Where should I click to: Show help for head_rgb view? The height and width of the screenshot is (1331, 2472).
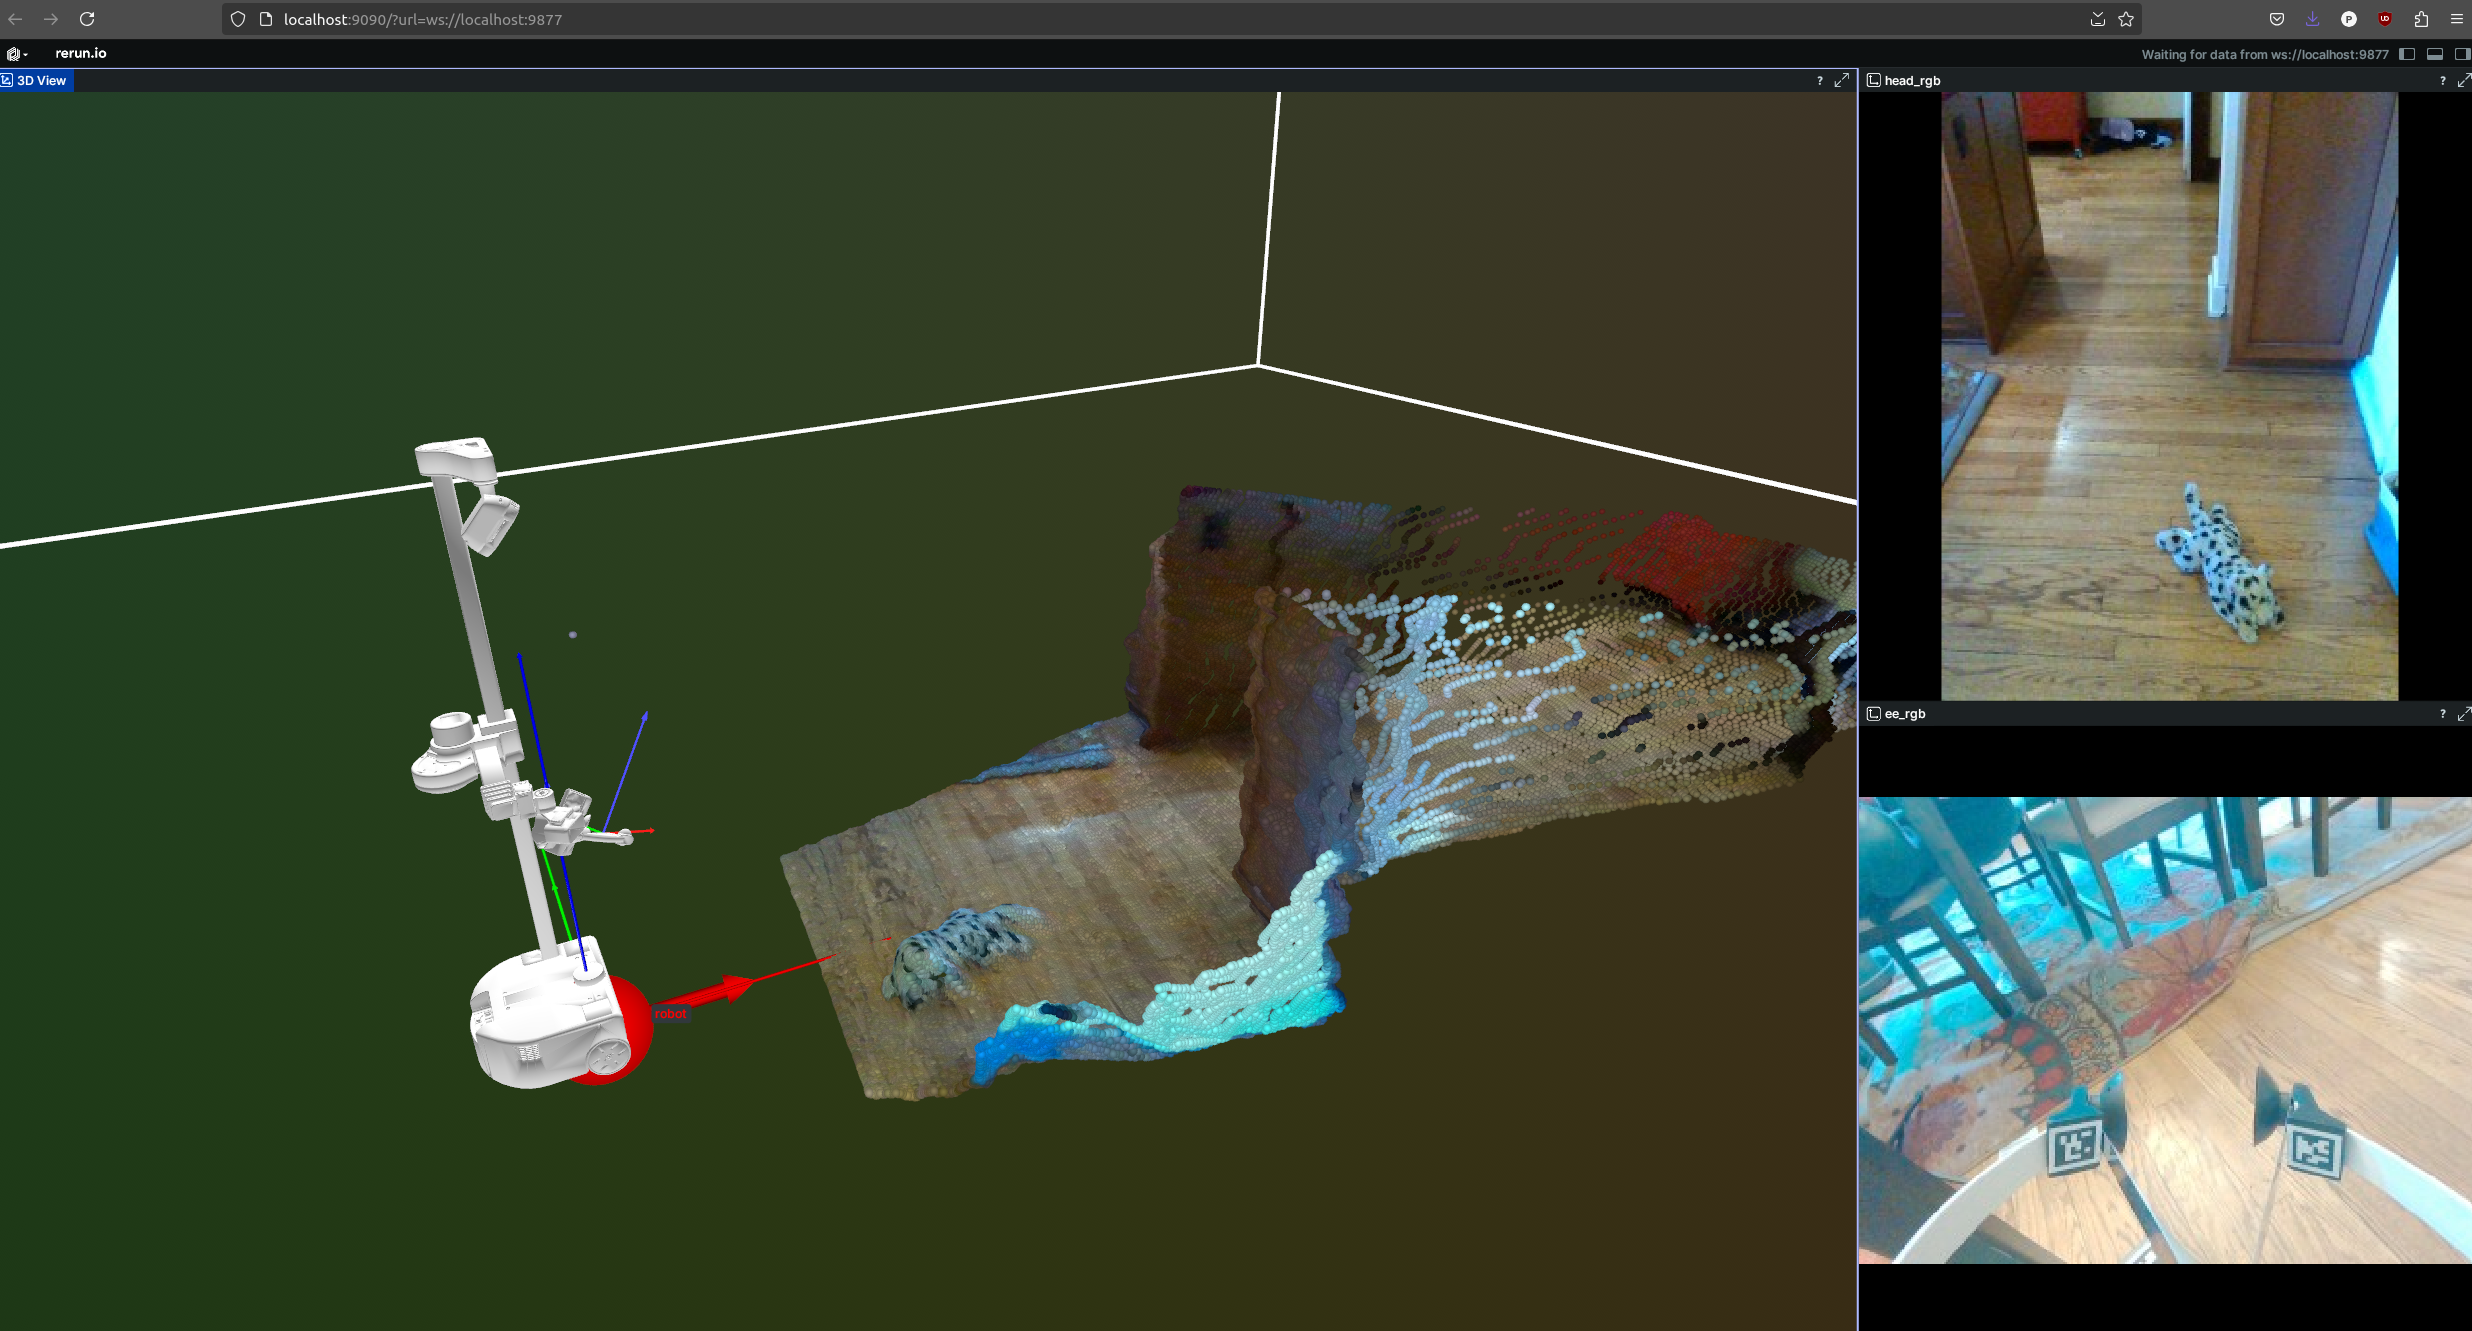point(2442,81)
